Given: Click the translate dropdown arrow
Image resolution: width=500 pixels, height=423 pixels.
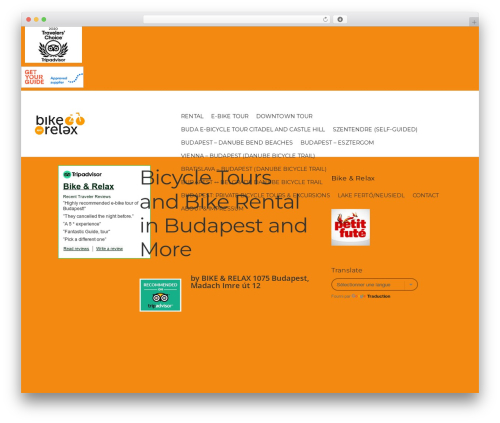Looking at the screenshot, I should pos(411,285).
